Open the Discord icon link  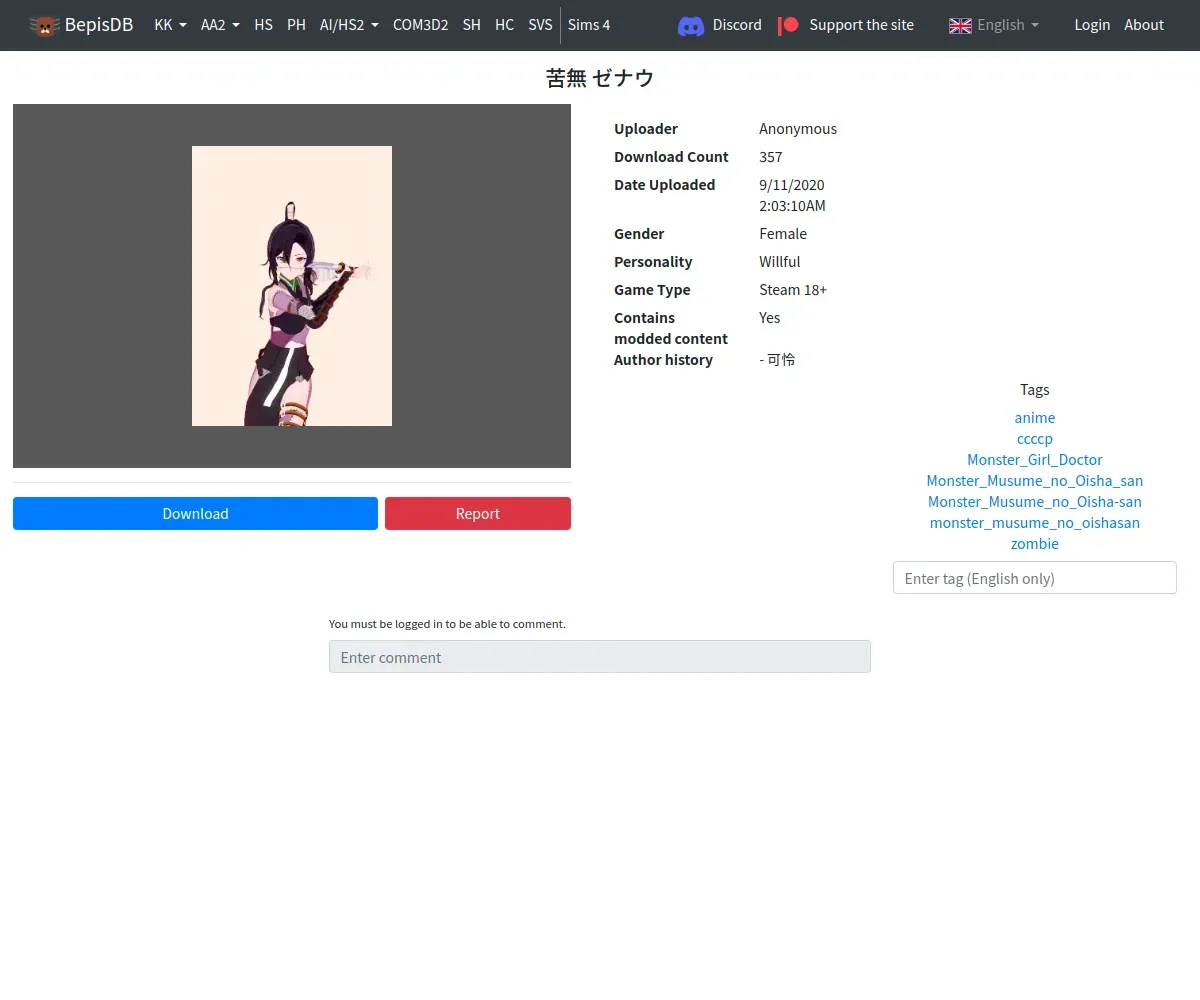(691, 25)
